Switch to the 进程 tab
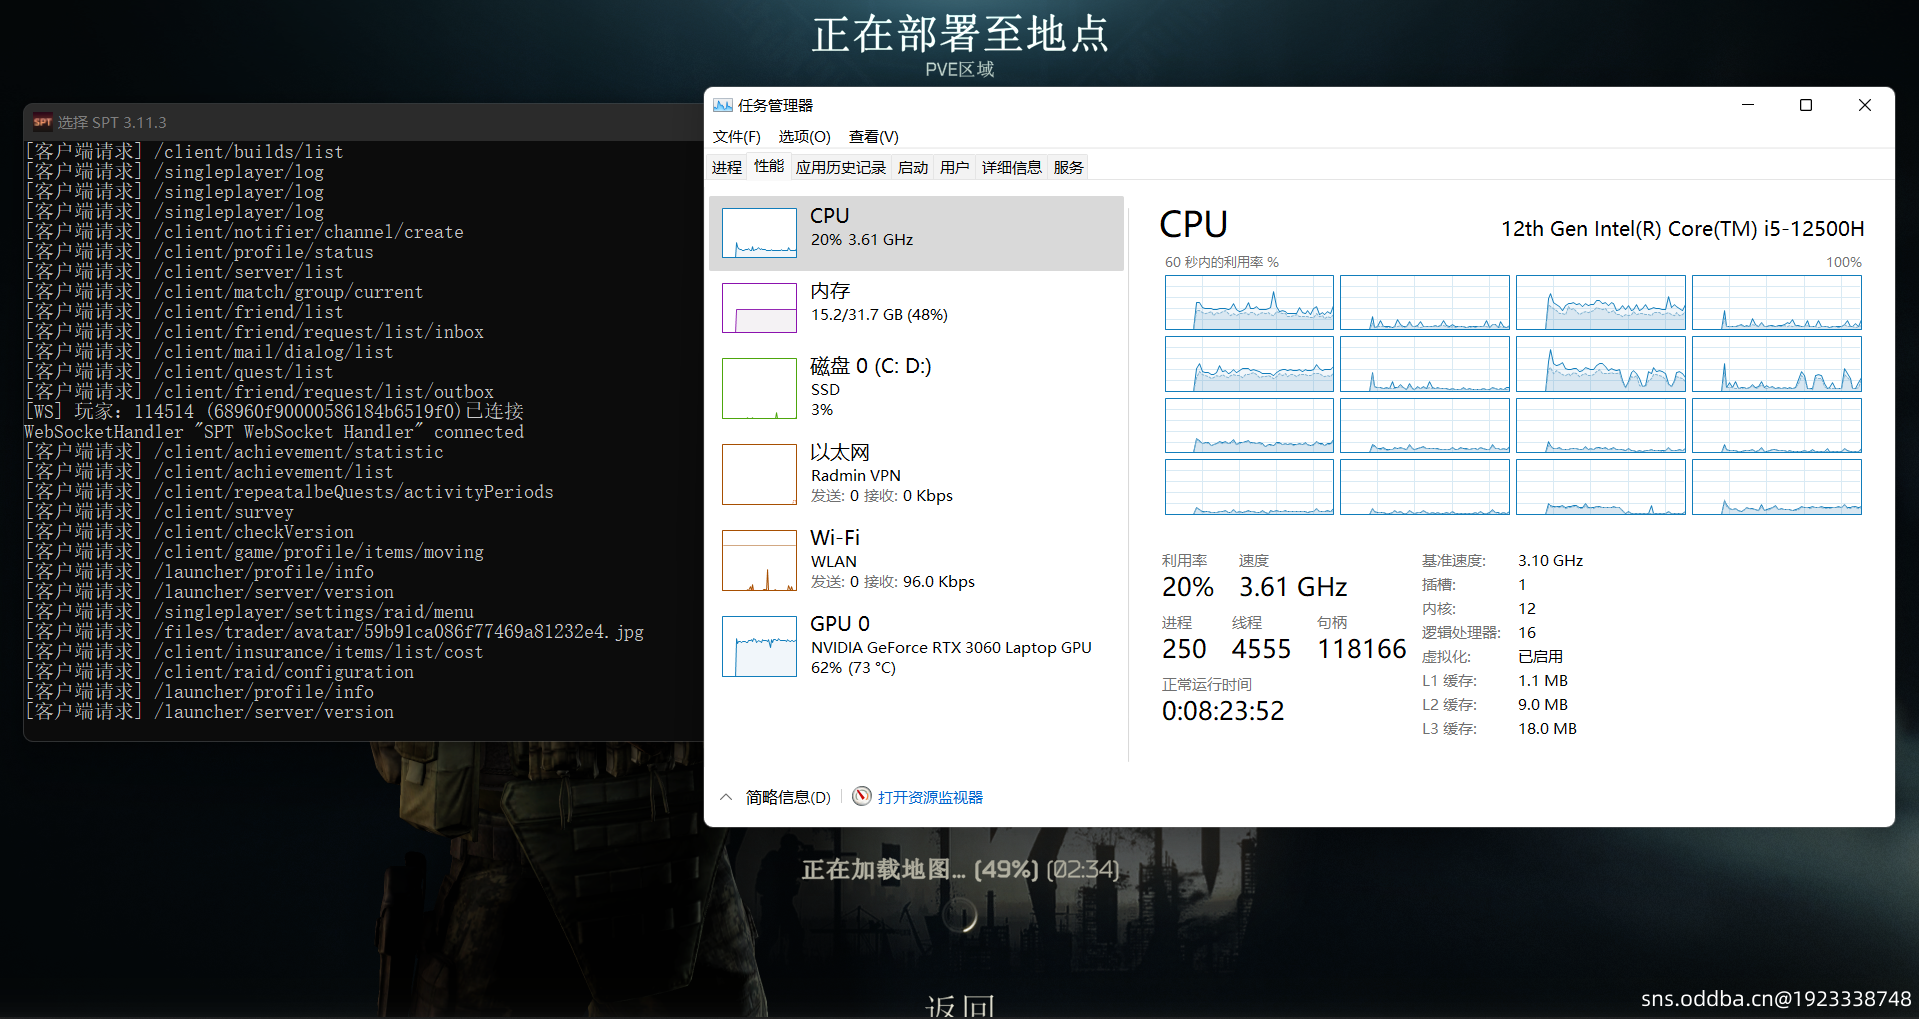This screenshot has width=1919, height=1019. [x=727, y=167]
